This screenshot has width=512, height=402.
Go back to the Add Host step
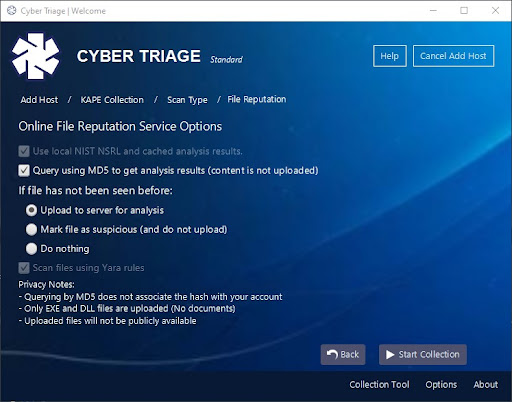pyautogui.click(x=39, y=100)
